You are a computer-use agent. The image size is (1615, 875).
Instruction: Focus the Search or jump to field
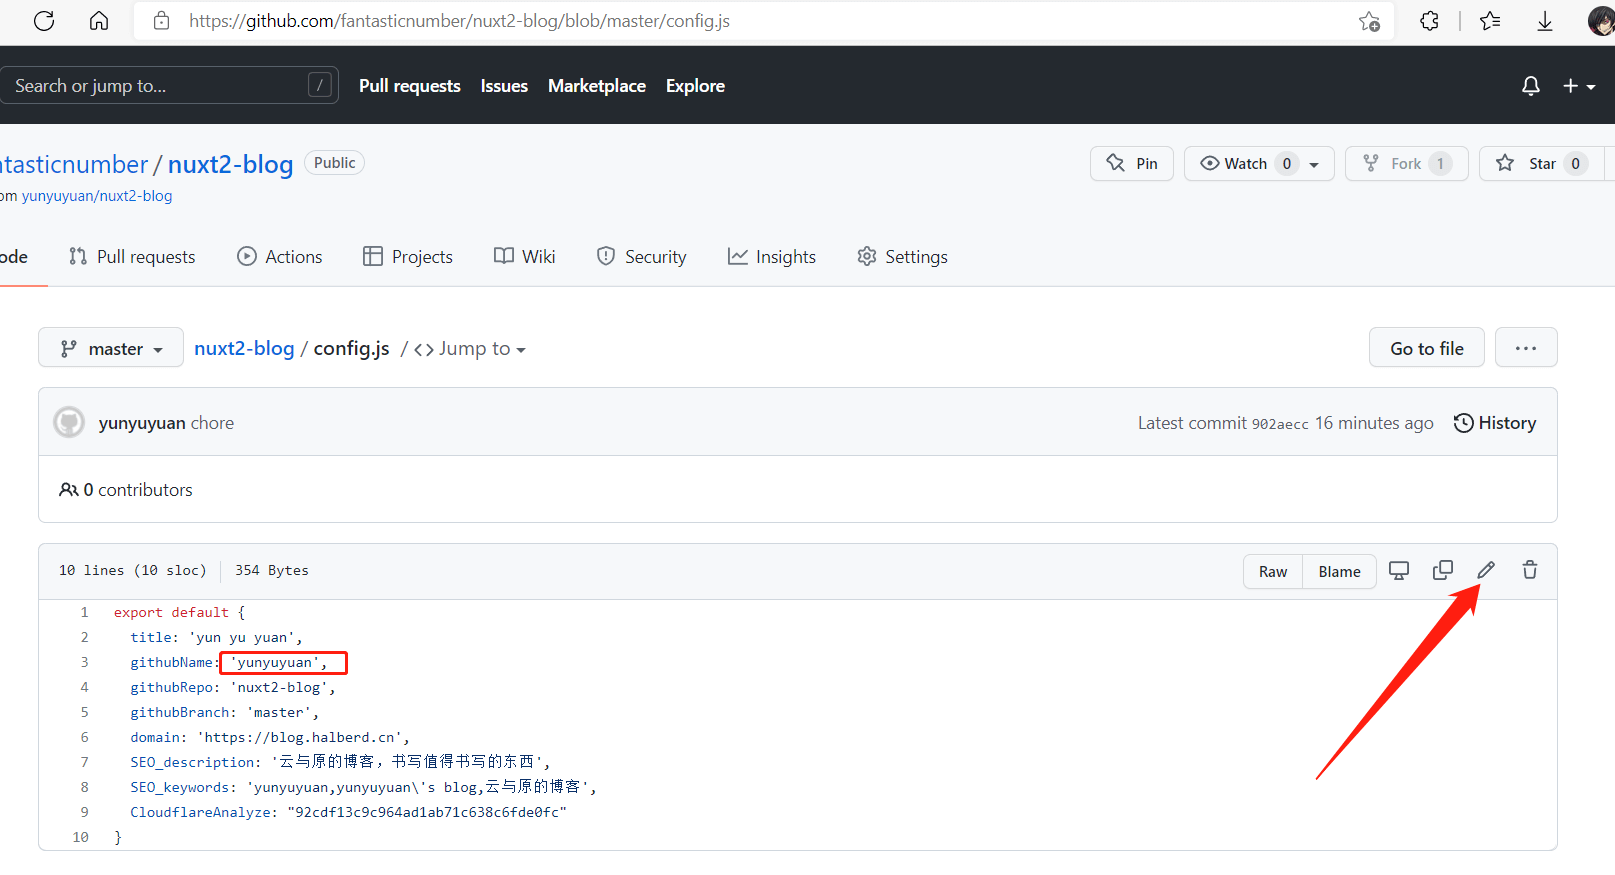click(160, 86)
